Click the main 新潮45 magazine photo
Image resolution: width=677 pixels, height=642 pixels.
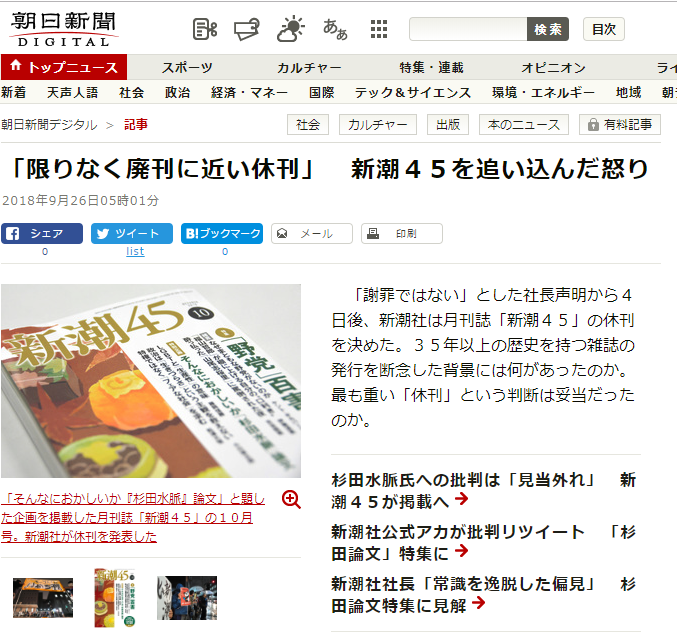tap(151, 381)
